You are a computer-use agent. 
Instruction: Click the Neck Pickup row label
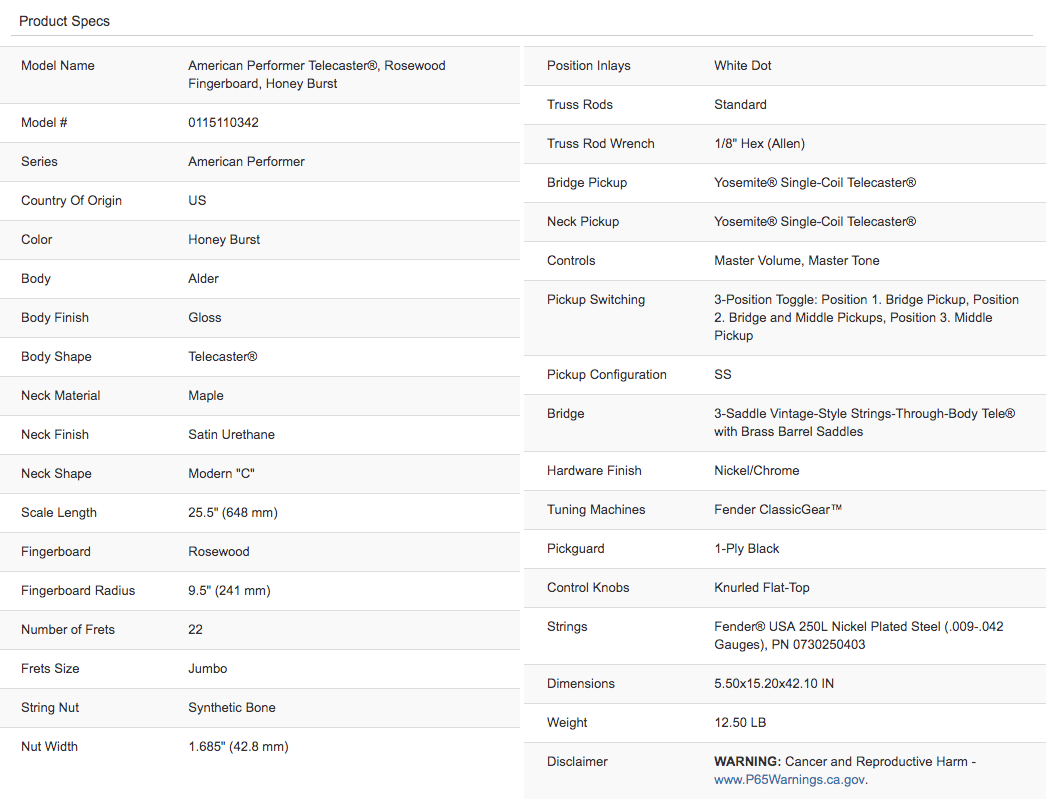[583, 221]
